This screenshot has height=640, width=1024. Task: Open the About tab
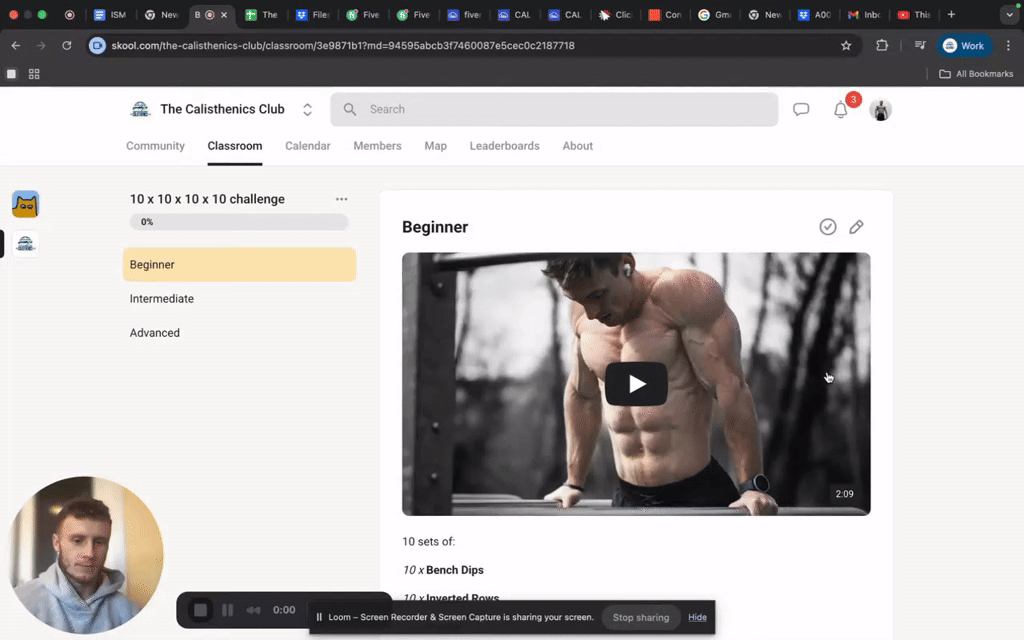click(577, 146)
